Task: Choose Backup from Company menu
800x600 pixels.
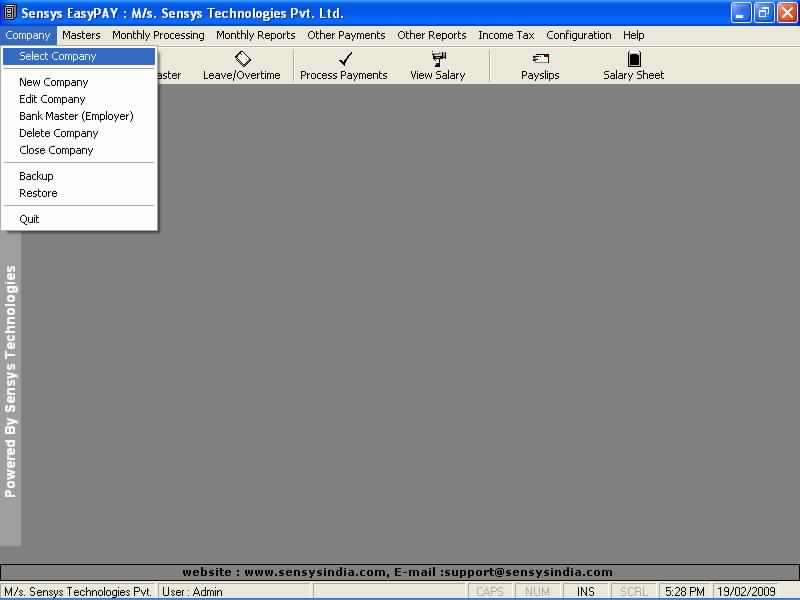Action: pos(79,176)
